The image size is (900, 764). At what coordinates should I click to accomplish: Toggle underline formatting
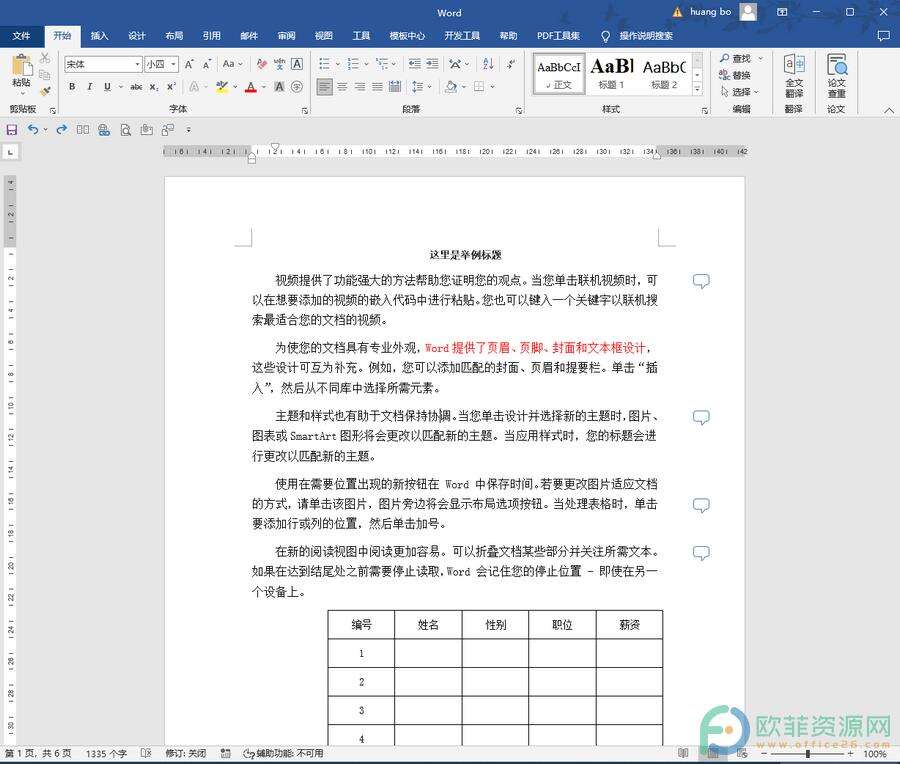coord(107,87)
